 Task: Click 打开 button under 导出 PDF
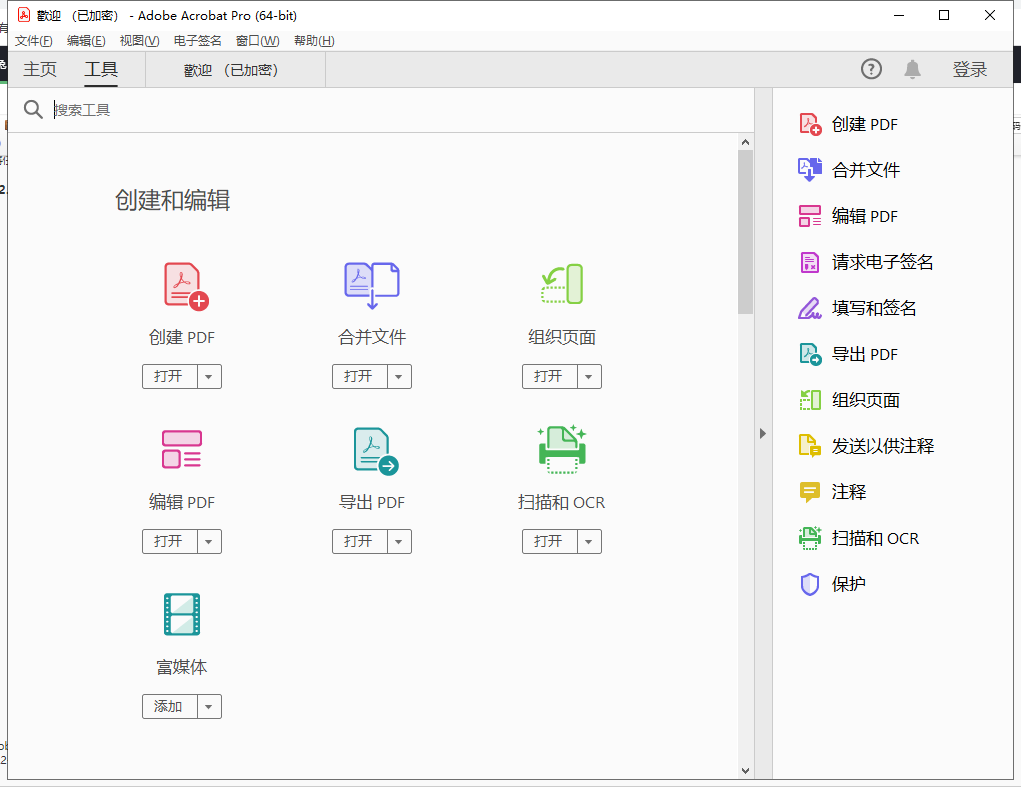pos(359,542)
